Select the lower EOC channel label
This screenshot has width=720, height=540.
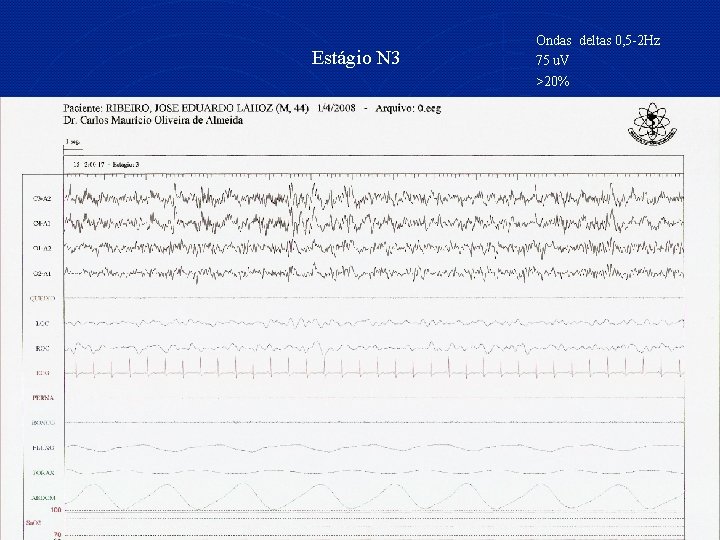(42, 349)
